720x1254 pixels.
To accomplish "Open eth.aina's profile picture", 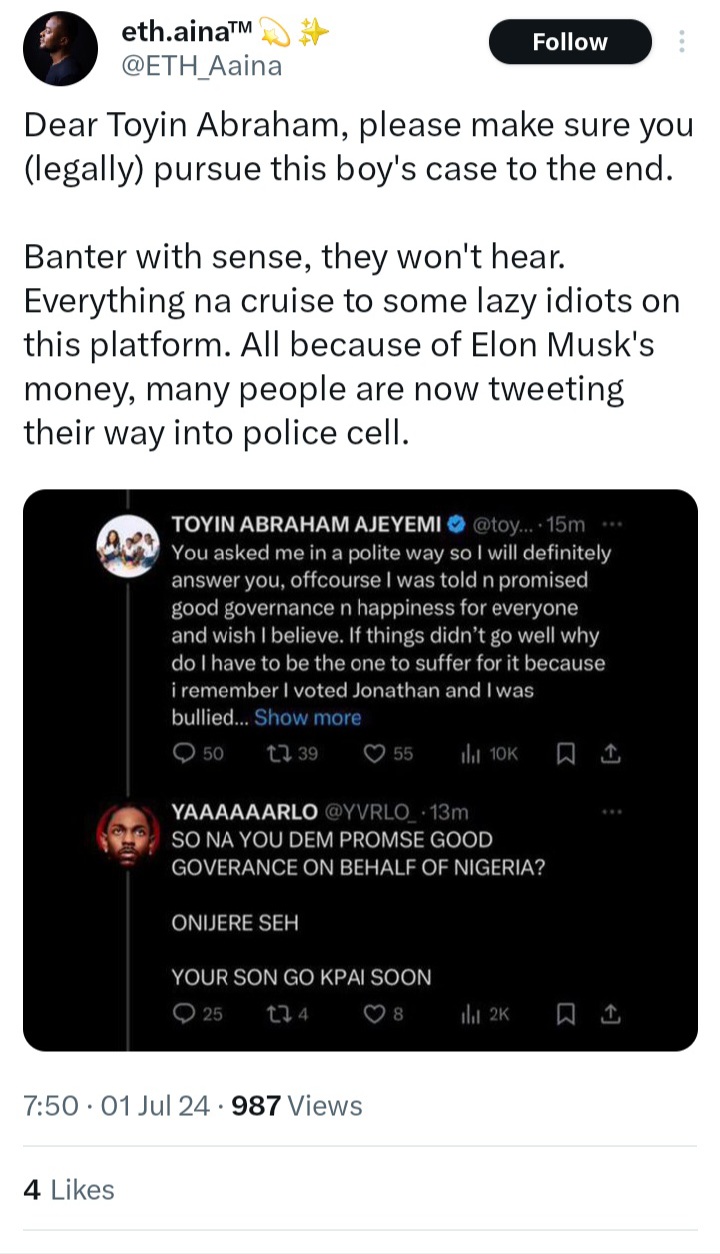I will coord(60,49).
